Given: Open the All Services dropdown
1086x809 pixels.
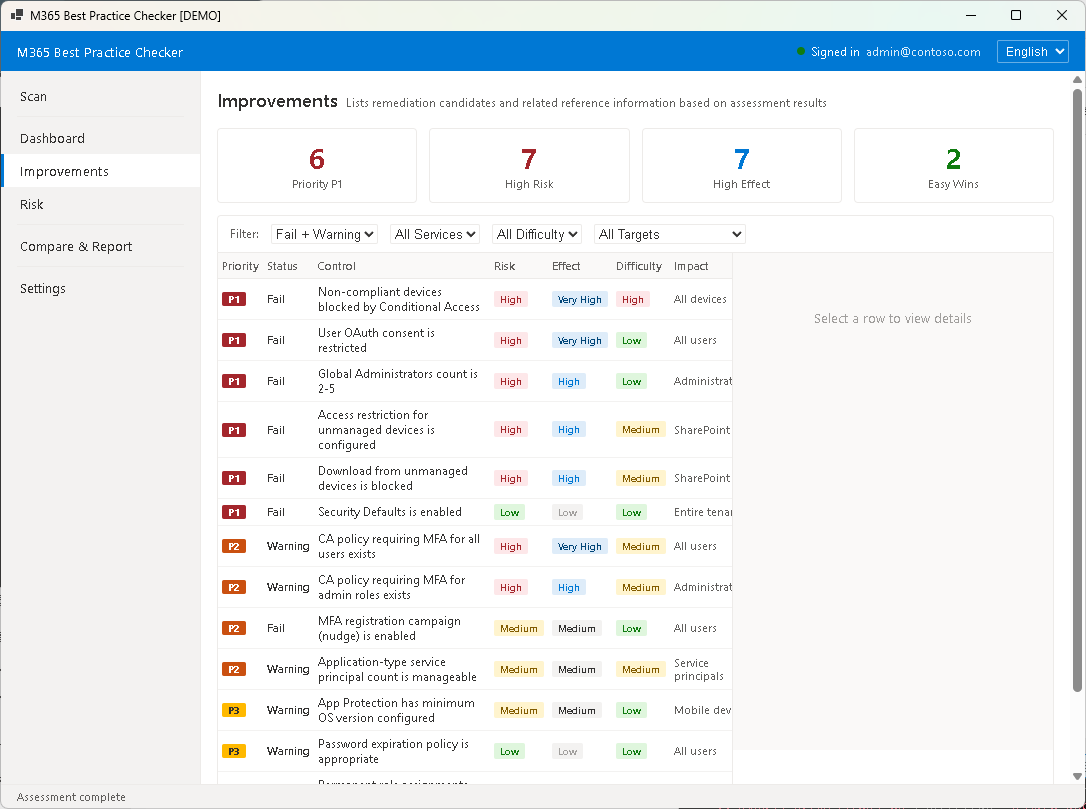Looking at the screenshot, I should 435,233.
